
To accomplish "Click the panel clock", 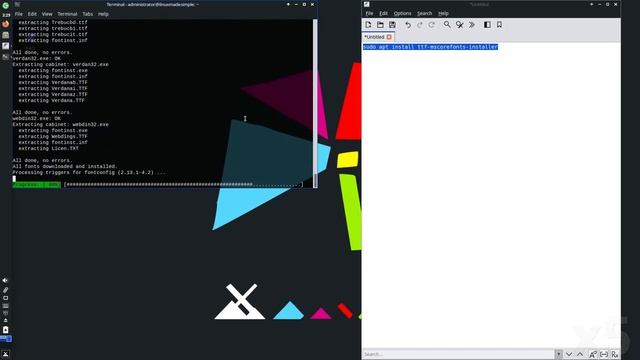I will tap(6, 15).
